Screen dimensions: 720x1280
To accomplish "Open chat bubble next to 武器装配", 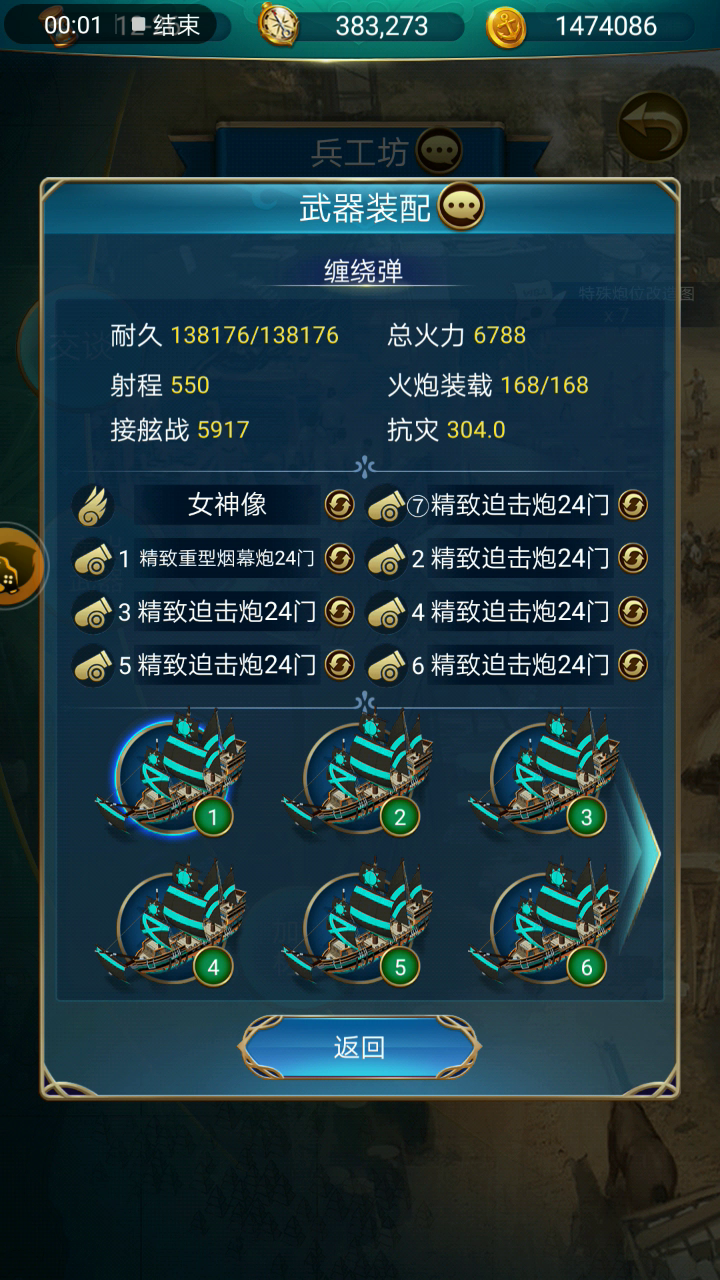I will click(461, 207).
